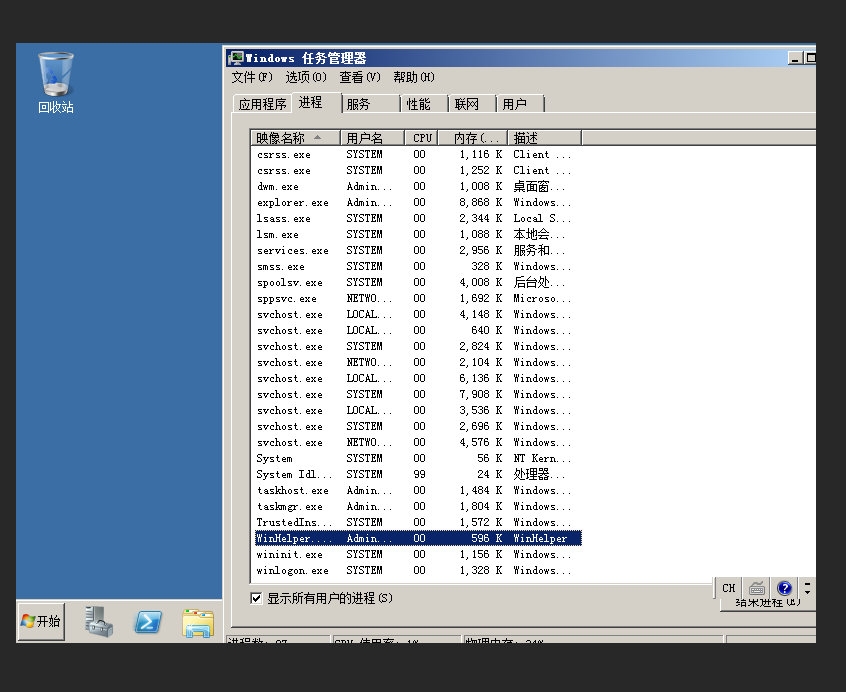The width and height of the screenshot is (846, 692).
Task: Open Server Manager from the taskbar
Action: [99, 621]
